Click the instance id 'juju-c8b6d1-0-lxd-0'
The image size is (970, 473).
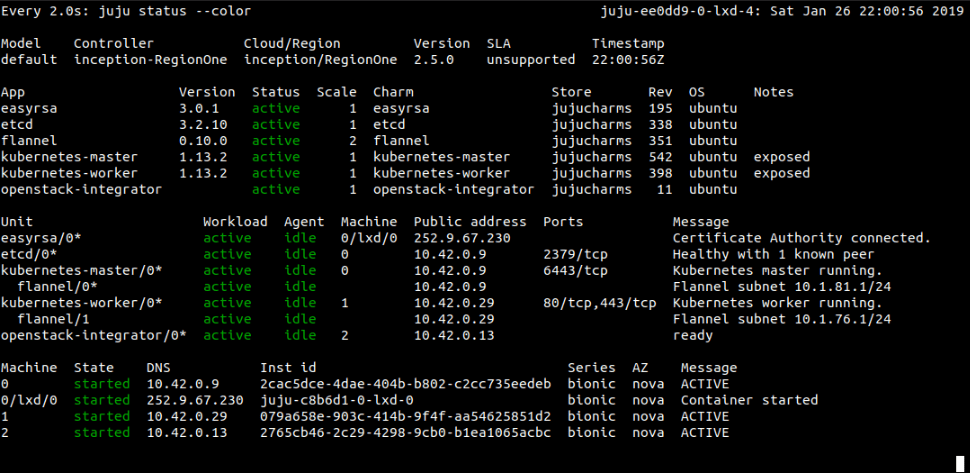pos(337,400)
